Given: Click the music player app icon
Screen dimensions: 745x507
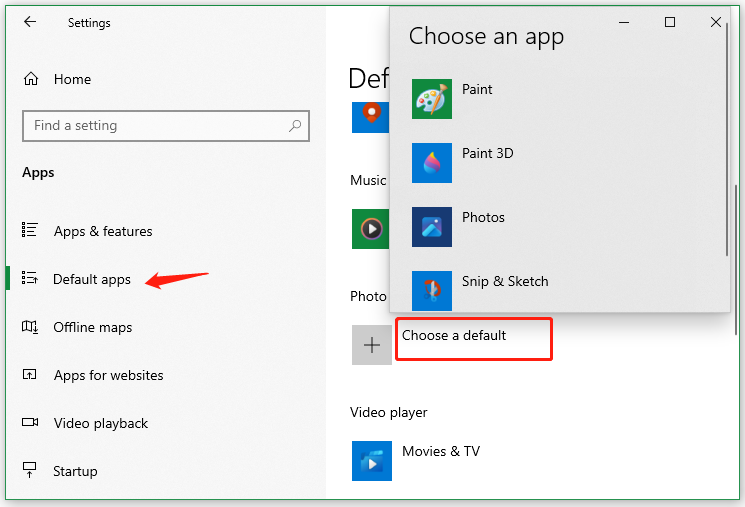Looking at the screenshot, I should click(x=371, y=229).
